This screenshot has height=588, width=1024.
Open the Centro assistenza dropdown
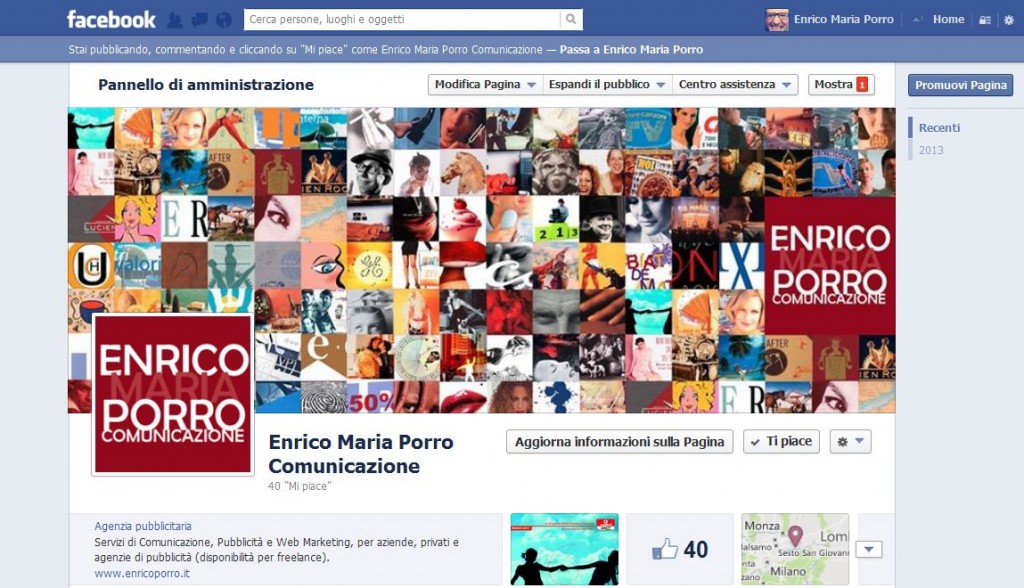click(x=735, y=84)
